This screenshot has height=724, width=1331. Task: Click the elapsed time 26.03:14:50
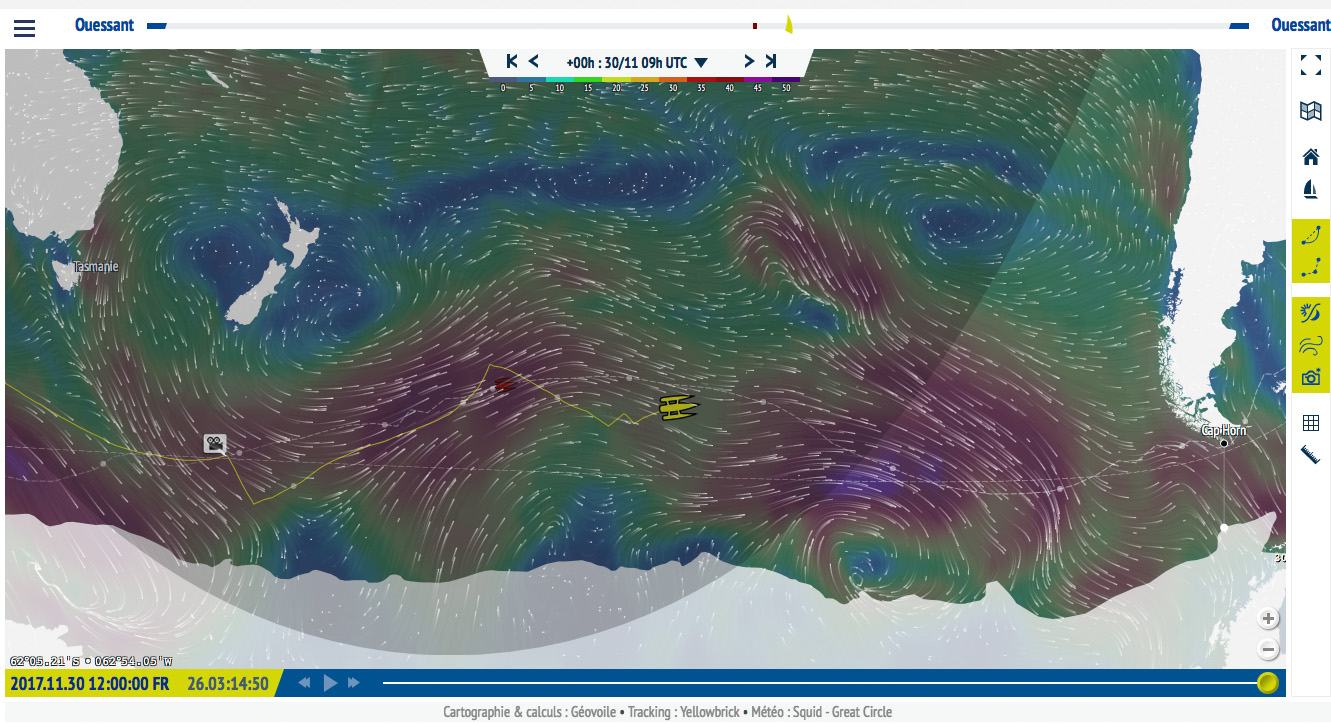pyautogui.click(x=228, y=683)
